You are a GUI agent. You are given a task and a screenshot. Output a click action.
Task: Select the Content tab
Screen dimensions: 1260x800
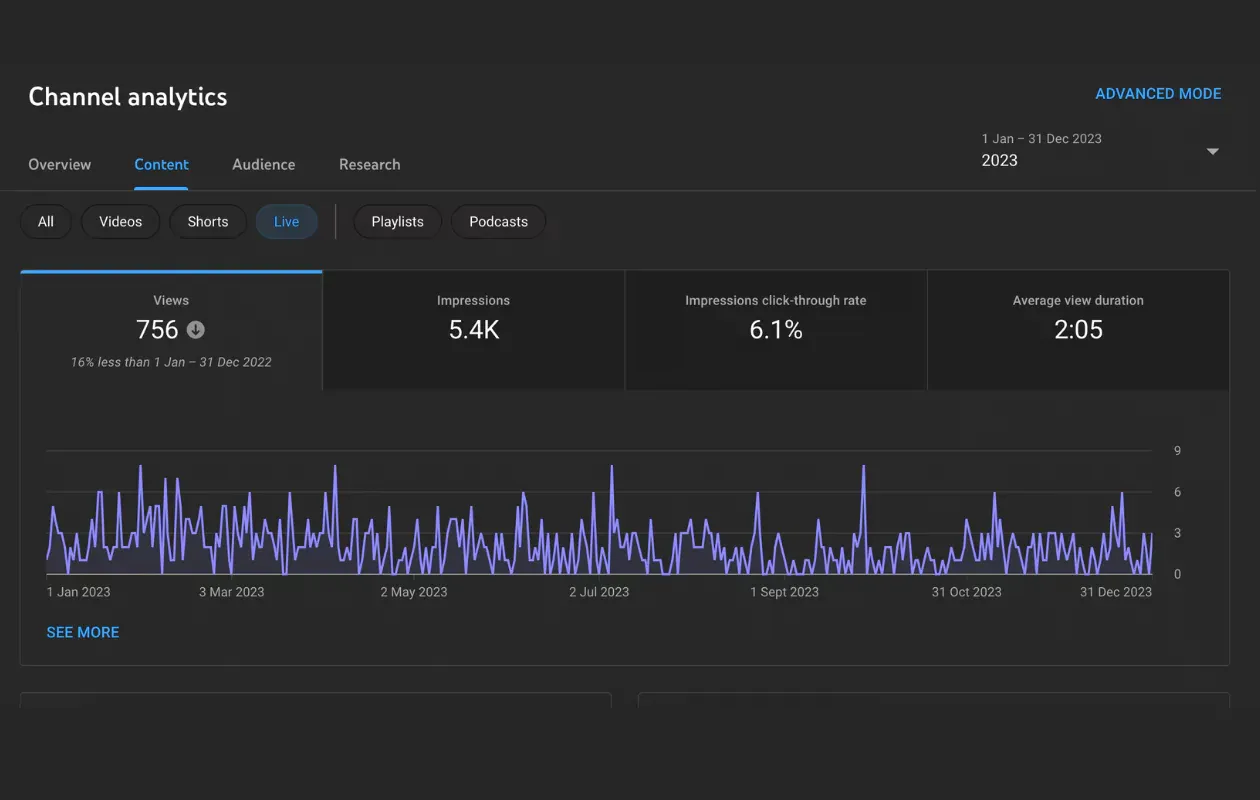[x=161, y=164]
